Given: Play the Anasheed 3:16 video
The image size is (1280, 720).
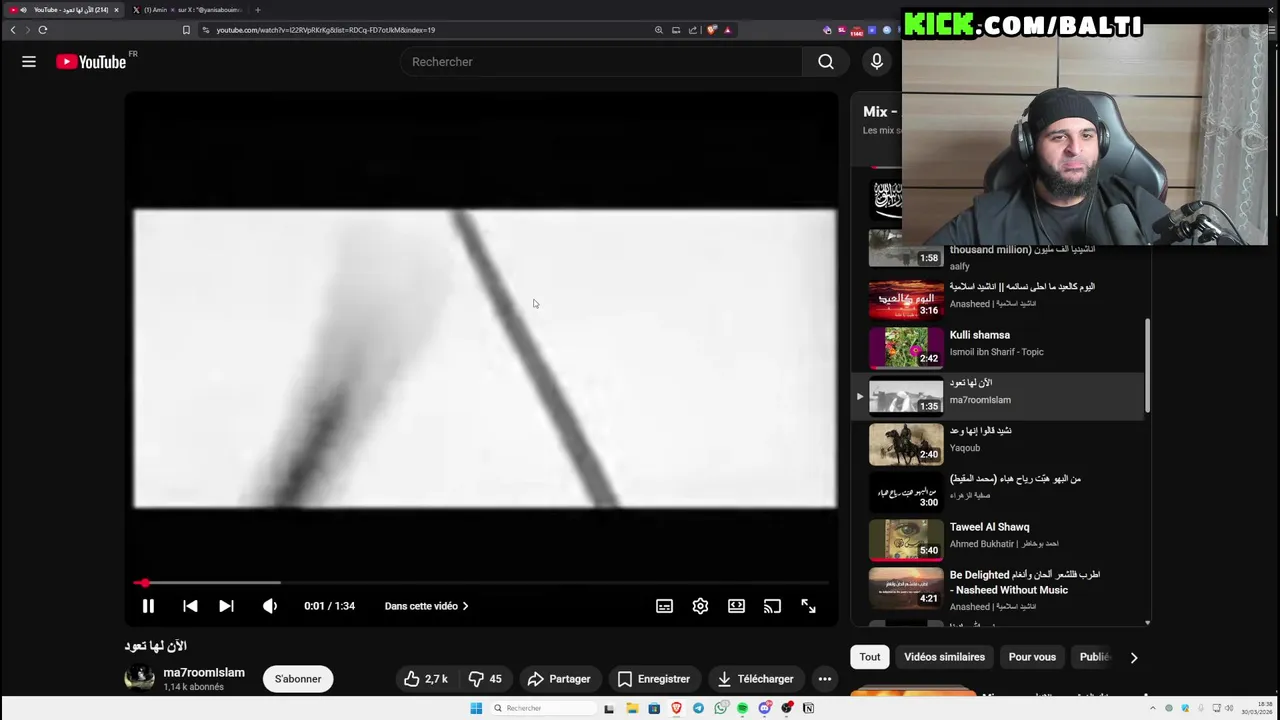Looking at the screenshot, I should pyautogui.click(x=1000, y=300).
